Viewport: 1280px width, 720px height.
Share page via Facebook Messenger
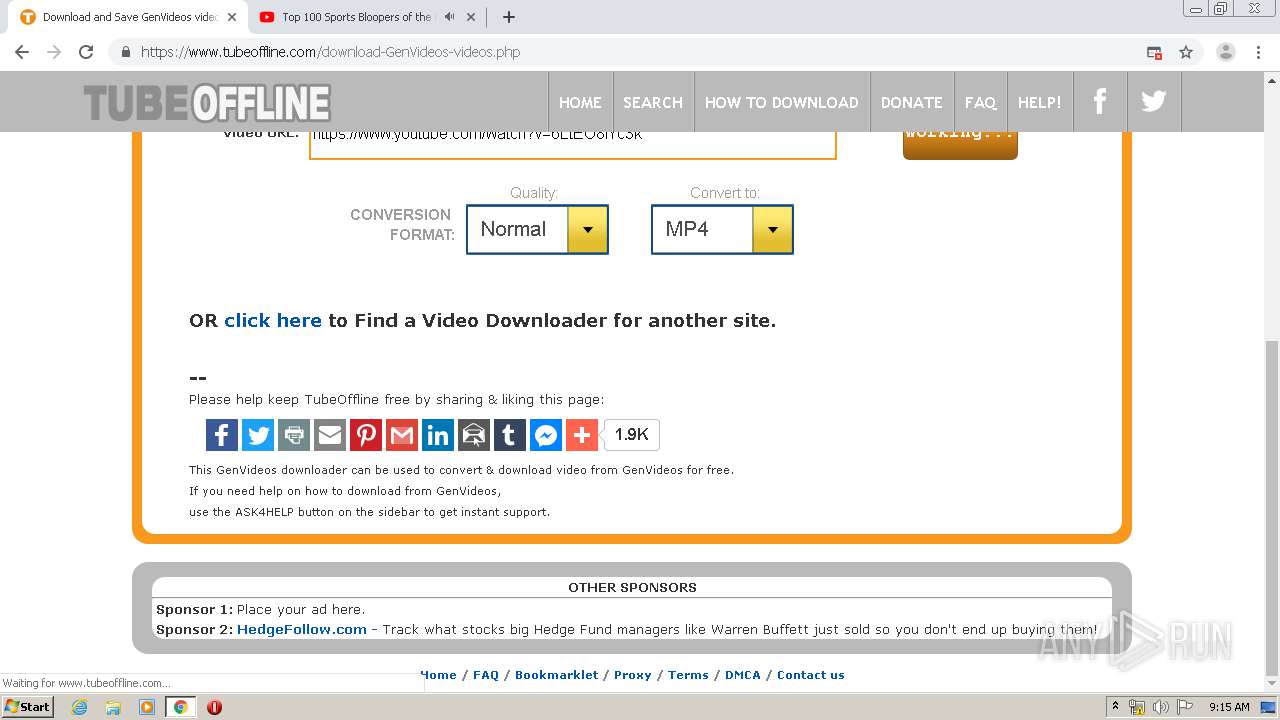(x=546, y=435)
